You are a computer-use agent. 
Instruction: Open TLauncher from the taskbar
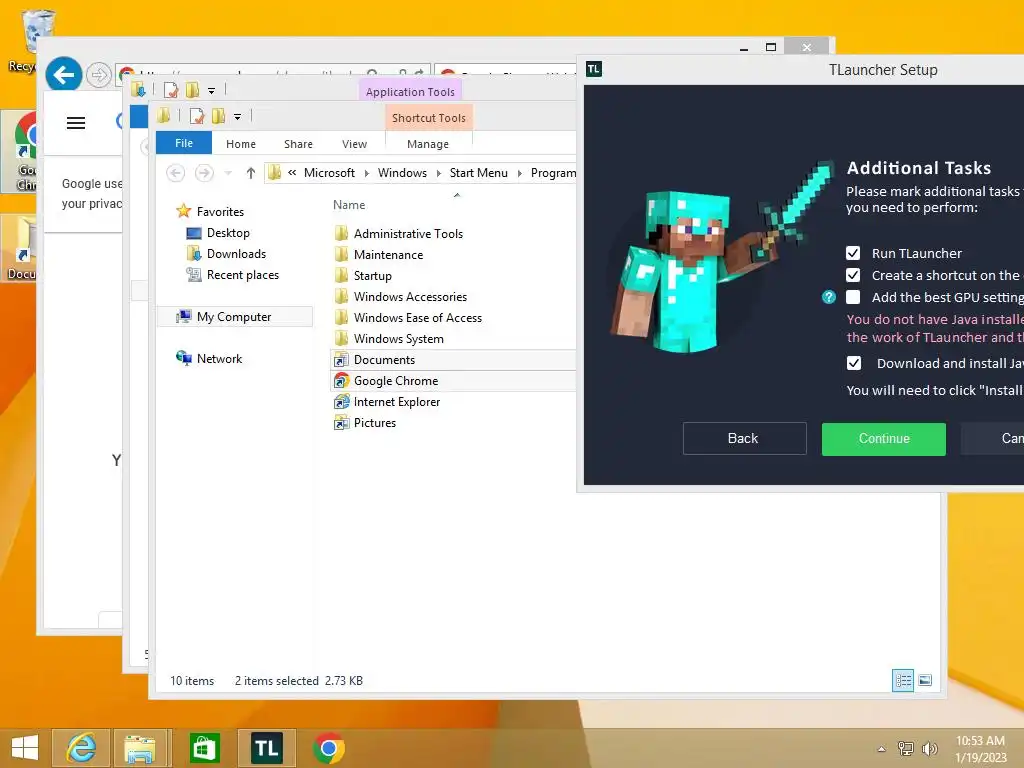pyautogui.click(x=266, y=748)
